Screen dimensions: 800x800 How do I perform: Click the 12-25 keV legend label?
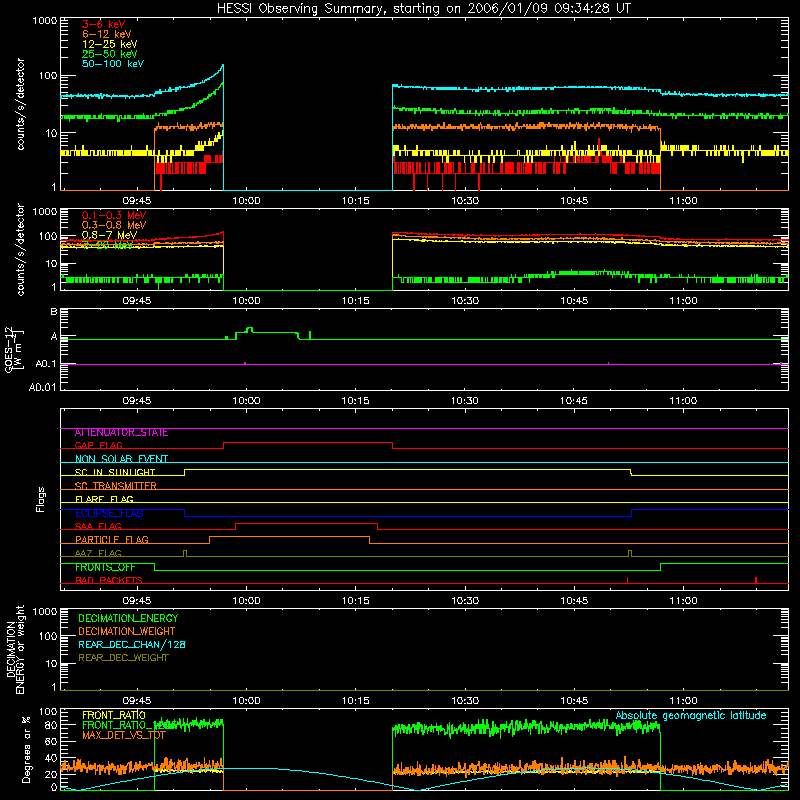coord(109,44)
